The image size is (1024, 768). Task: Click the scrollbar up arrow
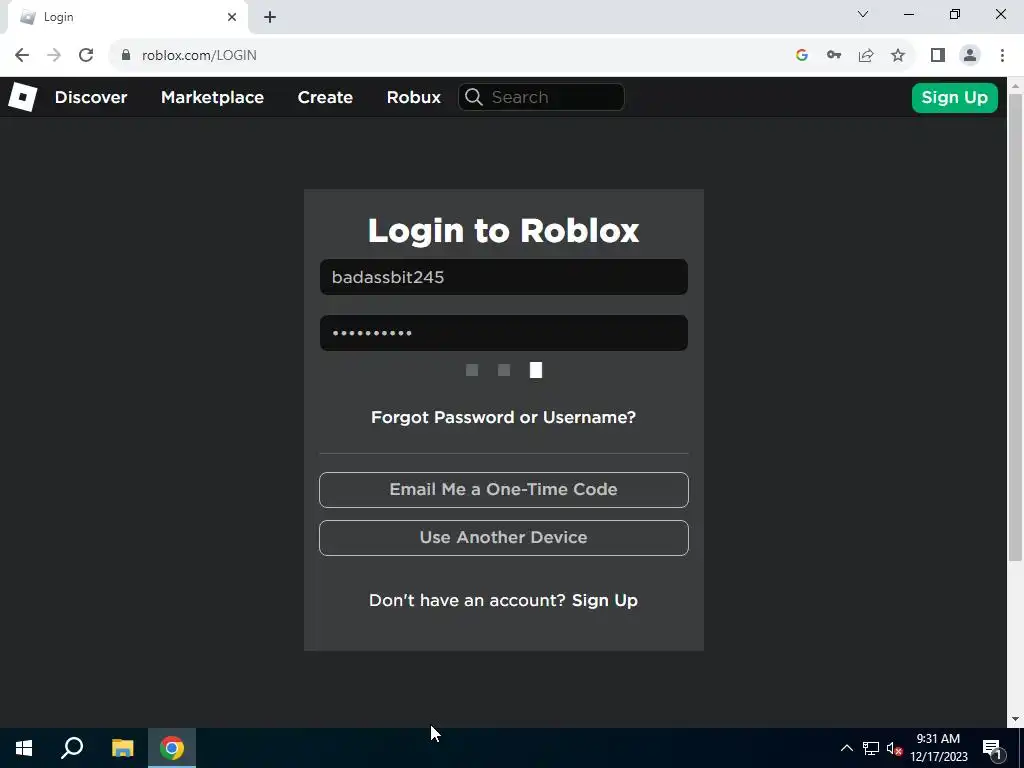pyautogui.click(x=1016, y=85)
